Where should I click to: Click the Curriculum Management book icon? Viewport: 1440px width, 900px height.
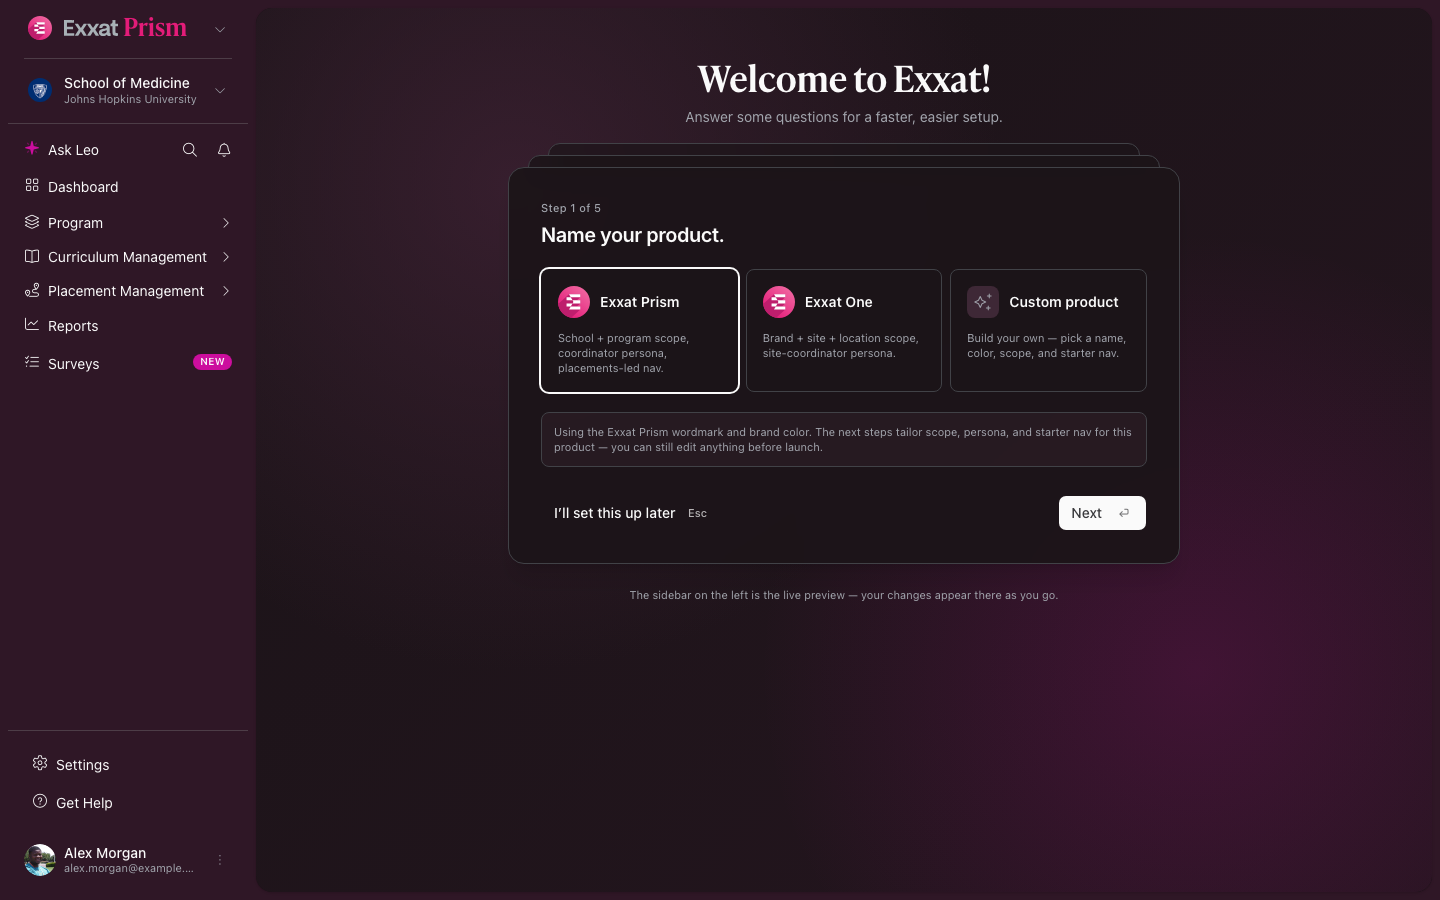(32, 256)
